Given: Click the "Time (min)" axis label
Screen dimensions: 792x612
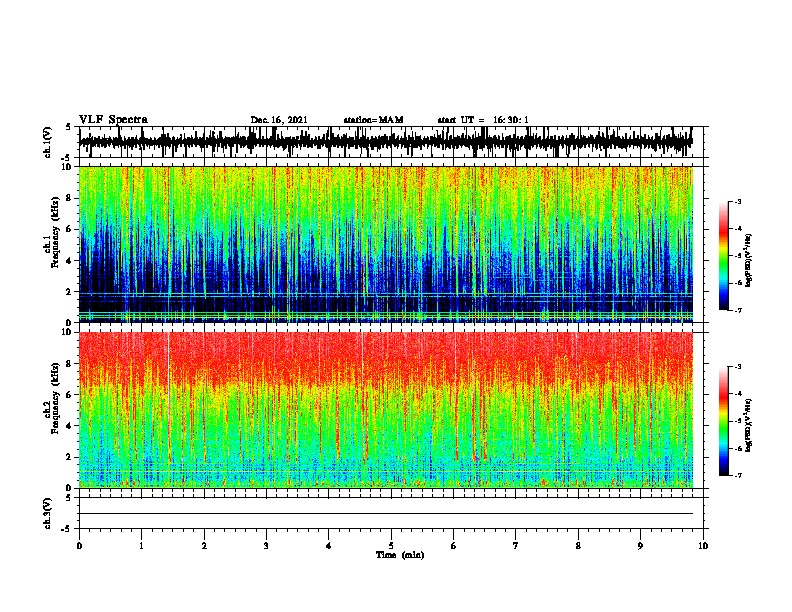Looking at the screenshot, I should click(x=400, y=555).
